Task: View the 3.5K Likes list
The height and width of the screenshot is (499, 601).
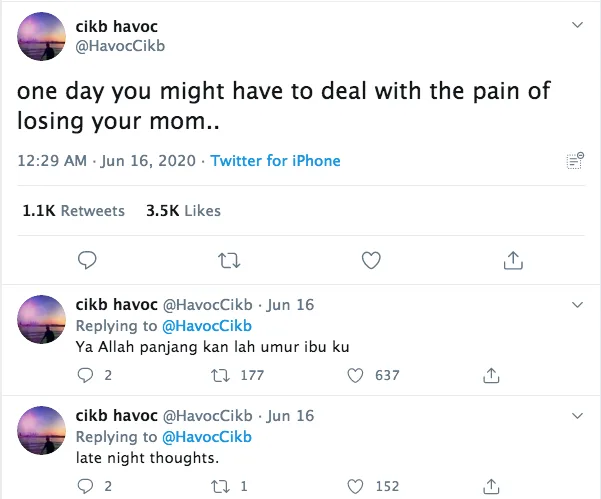Action: [183, 211]
